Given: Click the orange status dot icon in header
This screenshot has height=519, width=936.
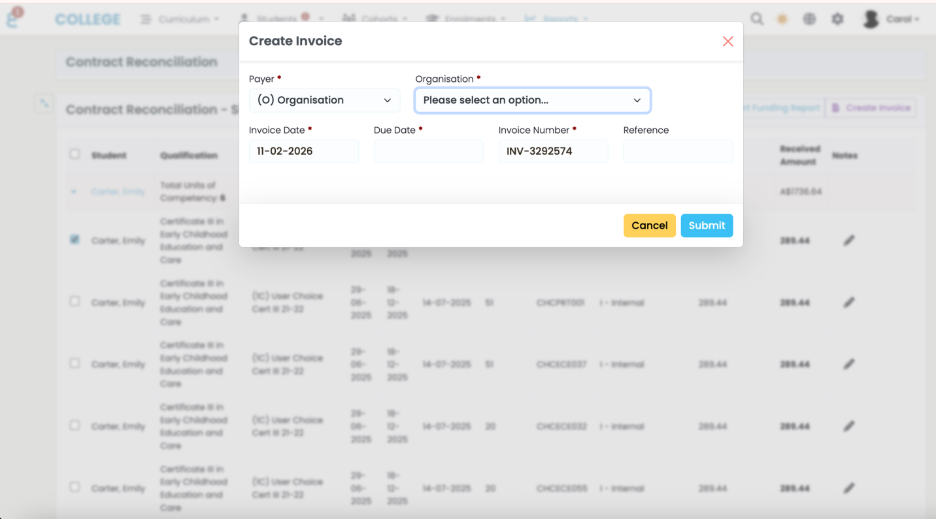Looking at the screenshot, I should pyautogui.click(x=783, y=19).
